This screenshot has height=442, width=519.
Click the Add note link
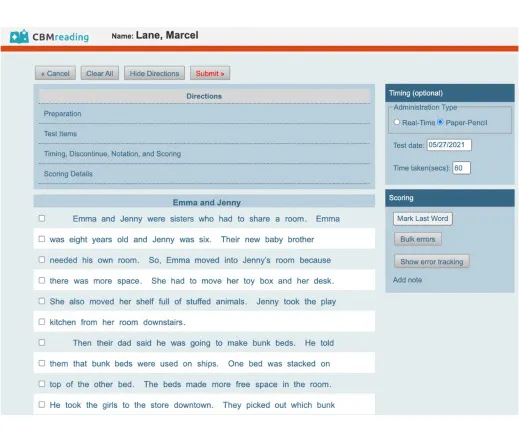[407, 280]
